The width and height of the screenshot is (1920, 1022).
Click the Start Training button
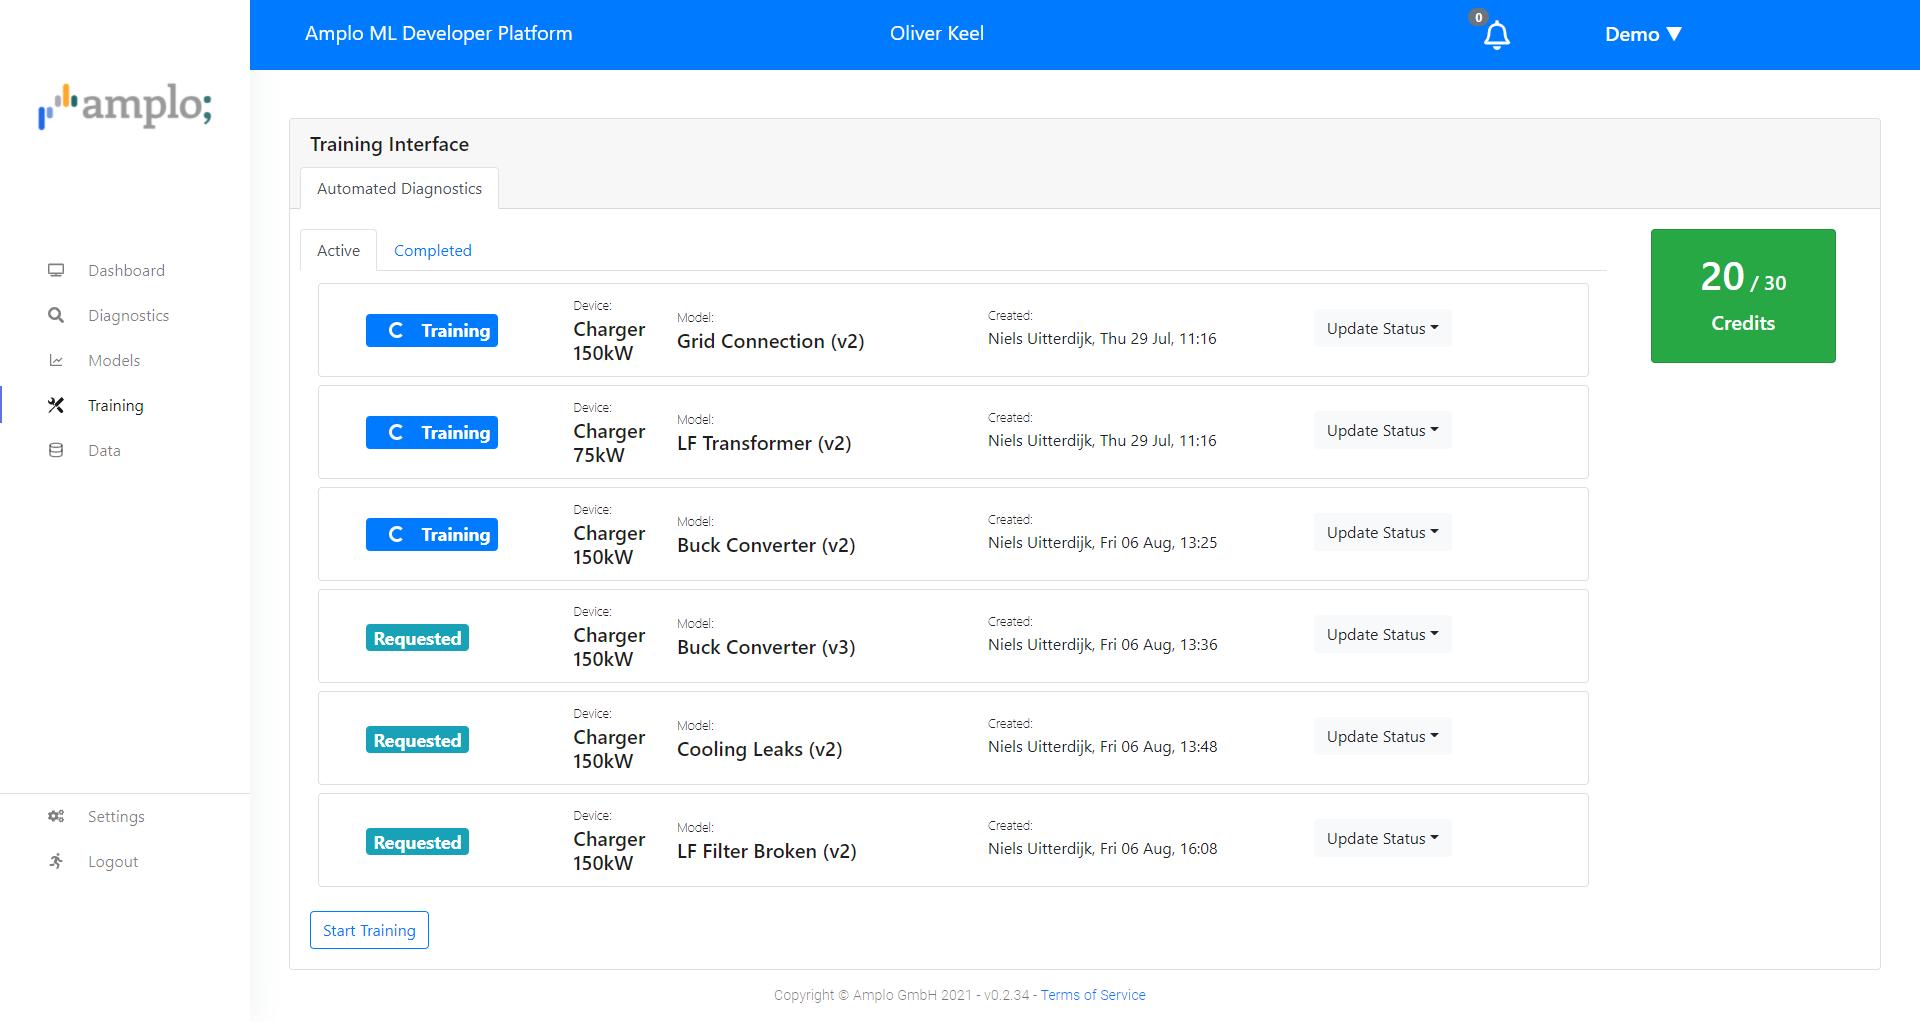(x=369, y=930)
